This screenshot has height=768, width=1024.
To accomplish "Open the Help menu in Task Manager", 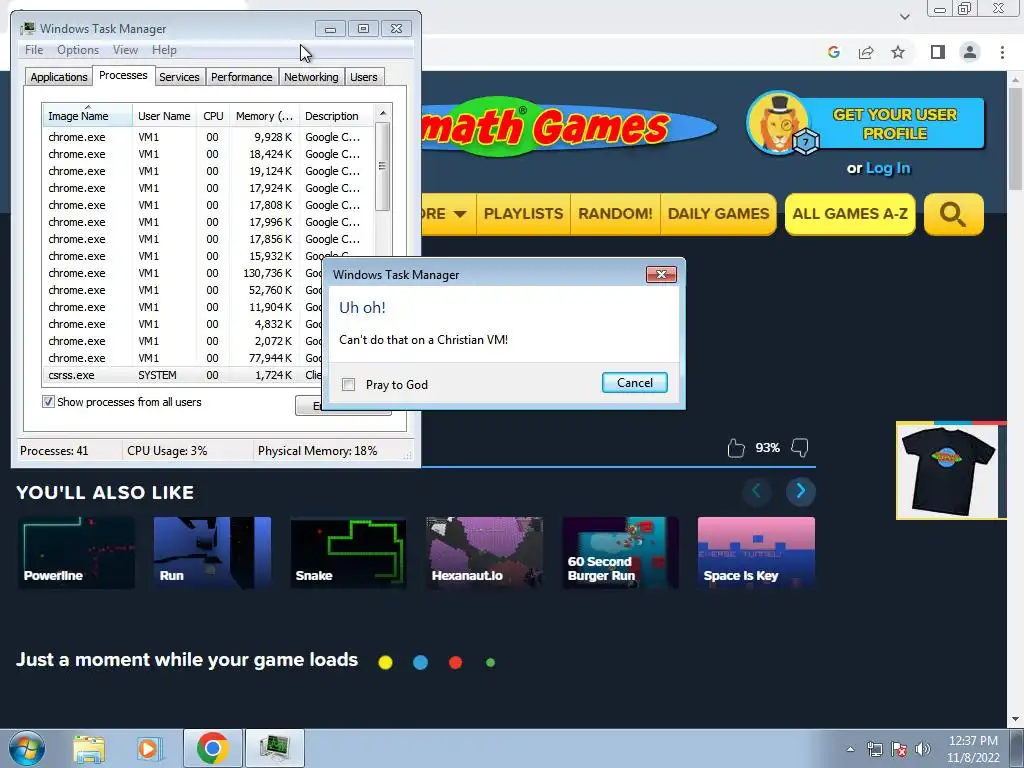I will (164, 50).
